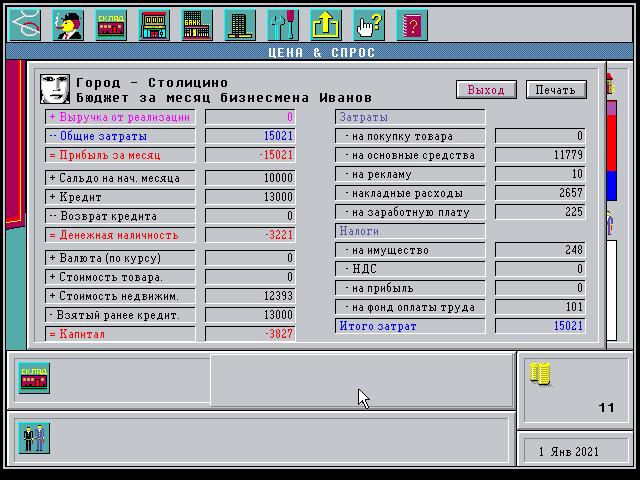Click the Сальдо value 10000
The width and height of the screenshot is (640, 480).
point(250,178)
